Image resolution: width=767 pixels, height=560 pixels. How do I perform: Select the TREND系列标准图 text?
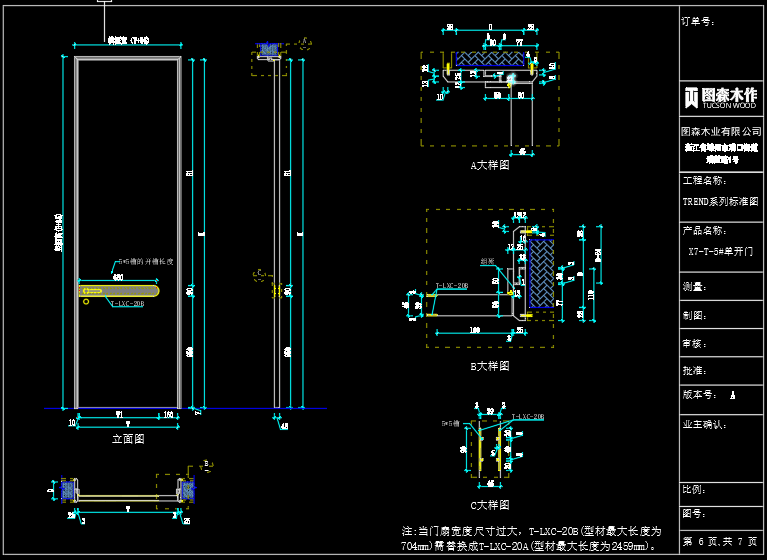(720, 200)
